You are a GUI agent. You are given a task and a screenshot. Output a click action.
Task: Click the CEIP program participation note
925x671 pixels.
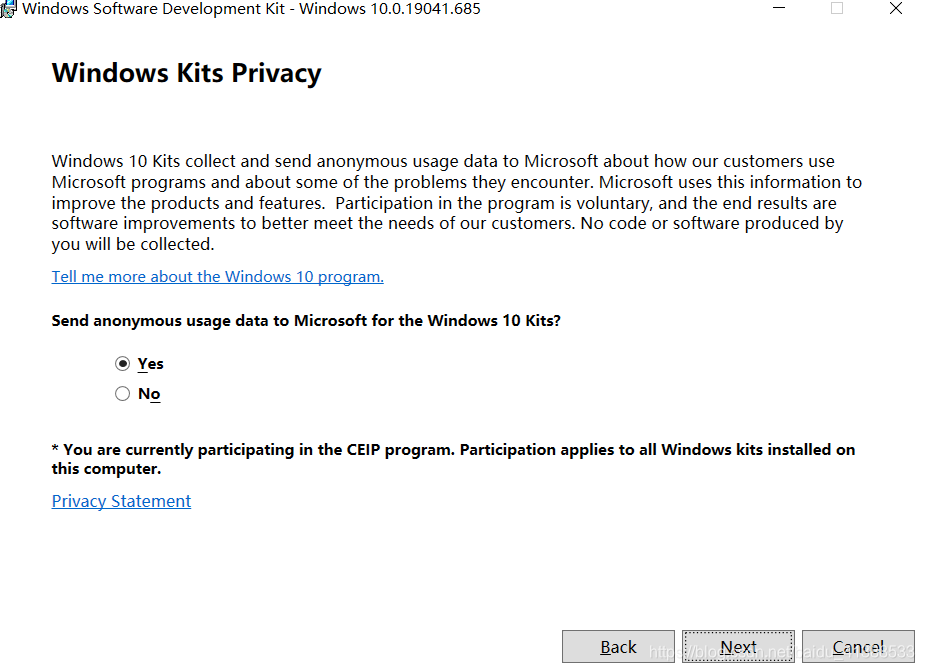click(x=453, y=450)
